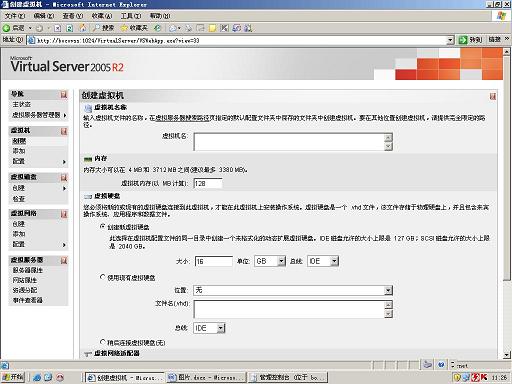Collapse the 虚拟机 sidebar section icon
Screen dimensions: 512x384
(64, 131)
